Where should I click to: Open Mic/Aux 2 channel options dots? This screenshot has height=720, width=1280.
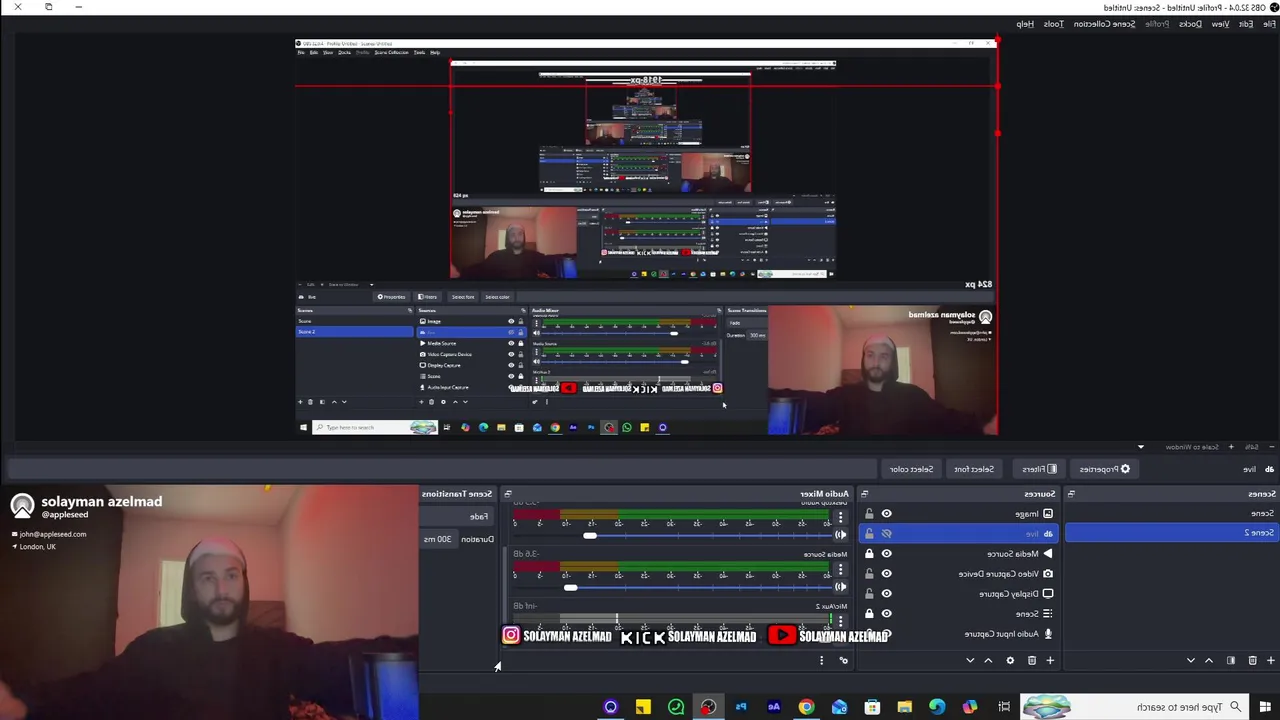click(x=840, y=621)
